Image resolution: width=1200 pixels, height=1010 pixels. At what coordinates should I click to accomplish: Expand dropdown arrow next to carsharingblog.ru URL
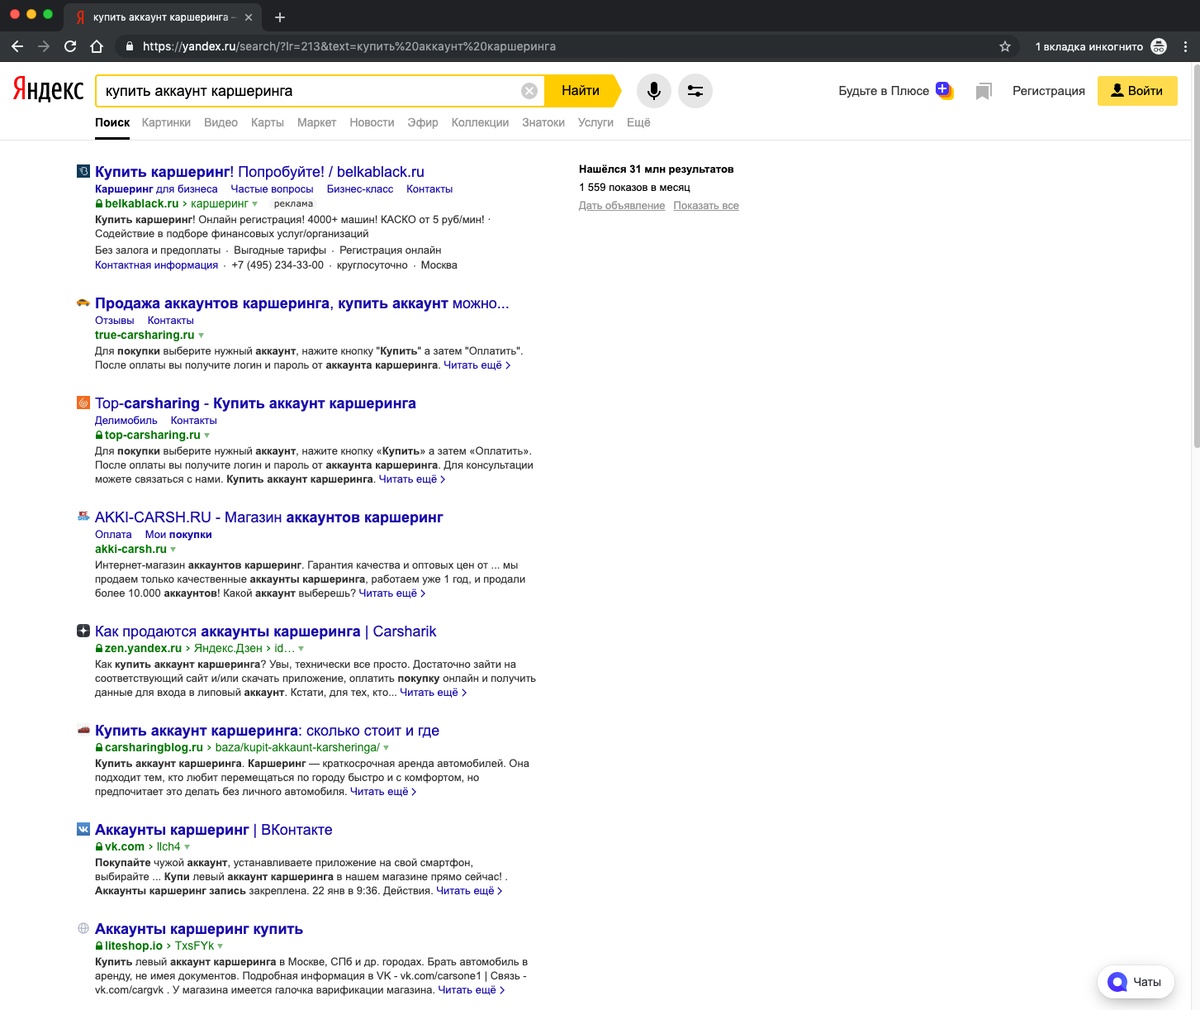point(386,748)
